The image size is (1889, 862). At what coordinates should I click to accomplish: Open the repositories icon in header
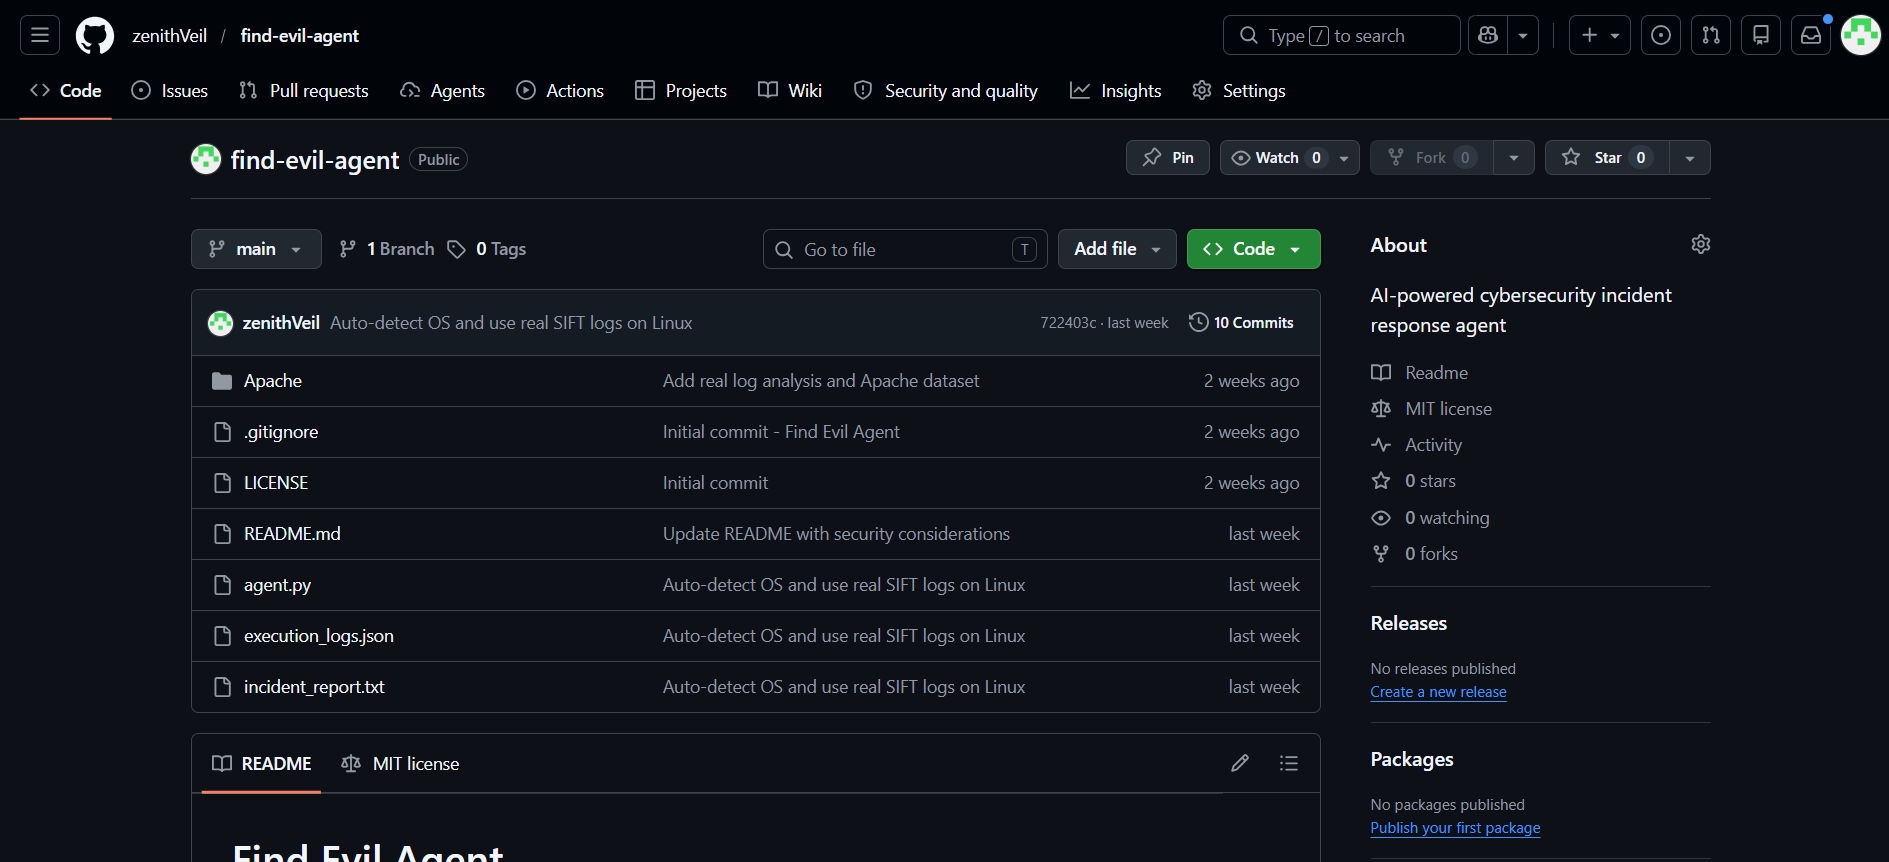(1761, 35)
